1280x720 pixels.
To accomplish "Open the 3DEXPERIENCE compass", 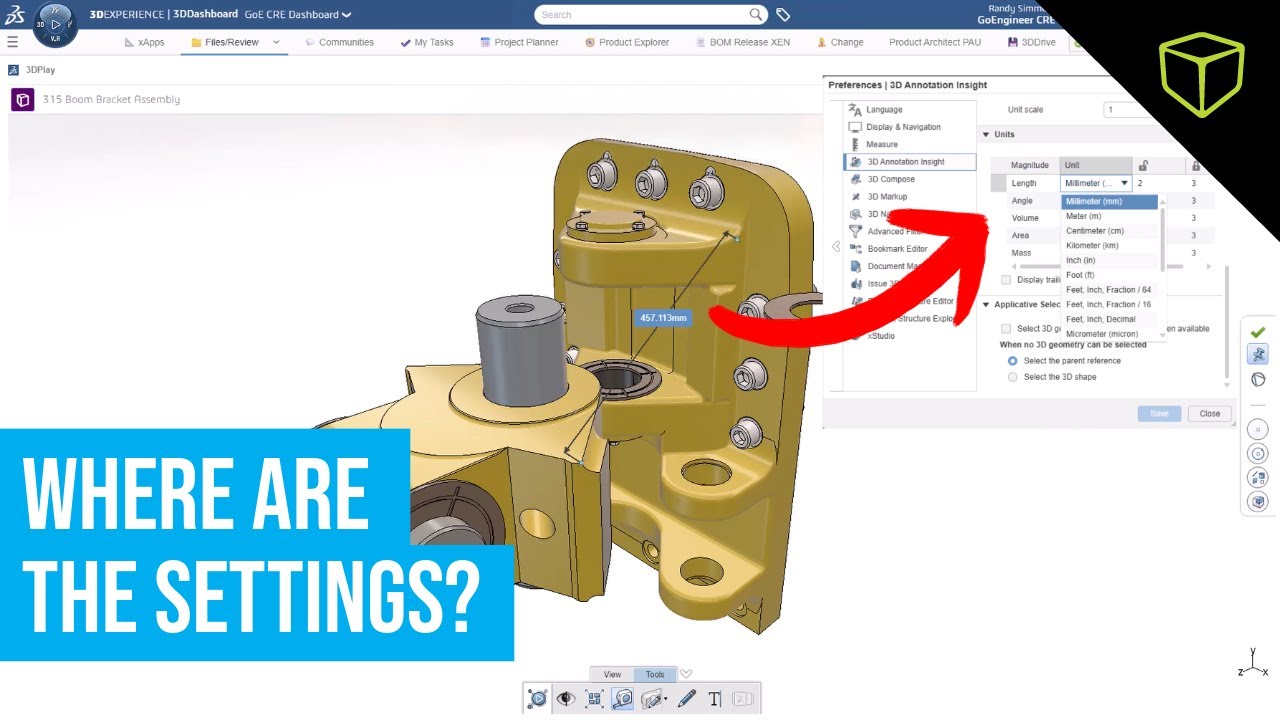I will click(x=55, y=24).
